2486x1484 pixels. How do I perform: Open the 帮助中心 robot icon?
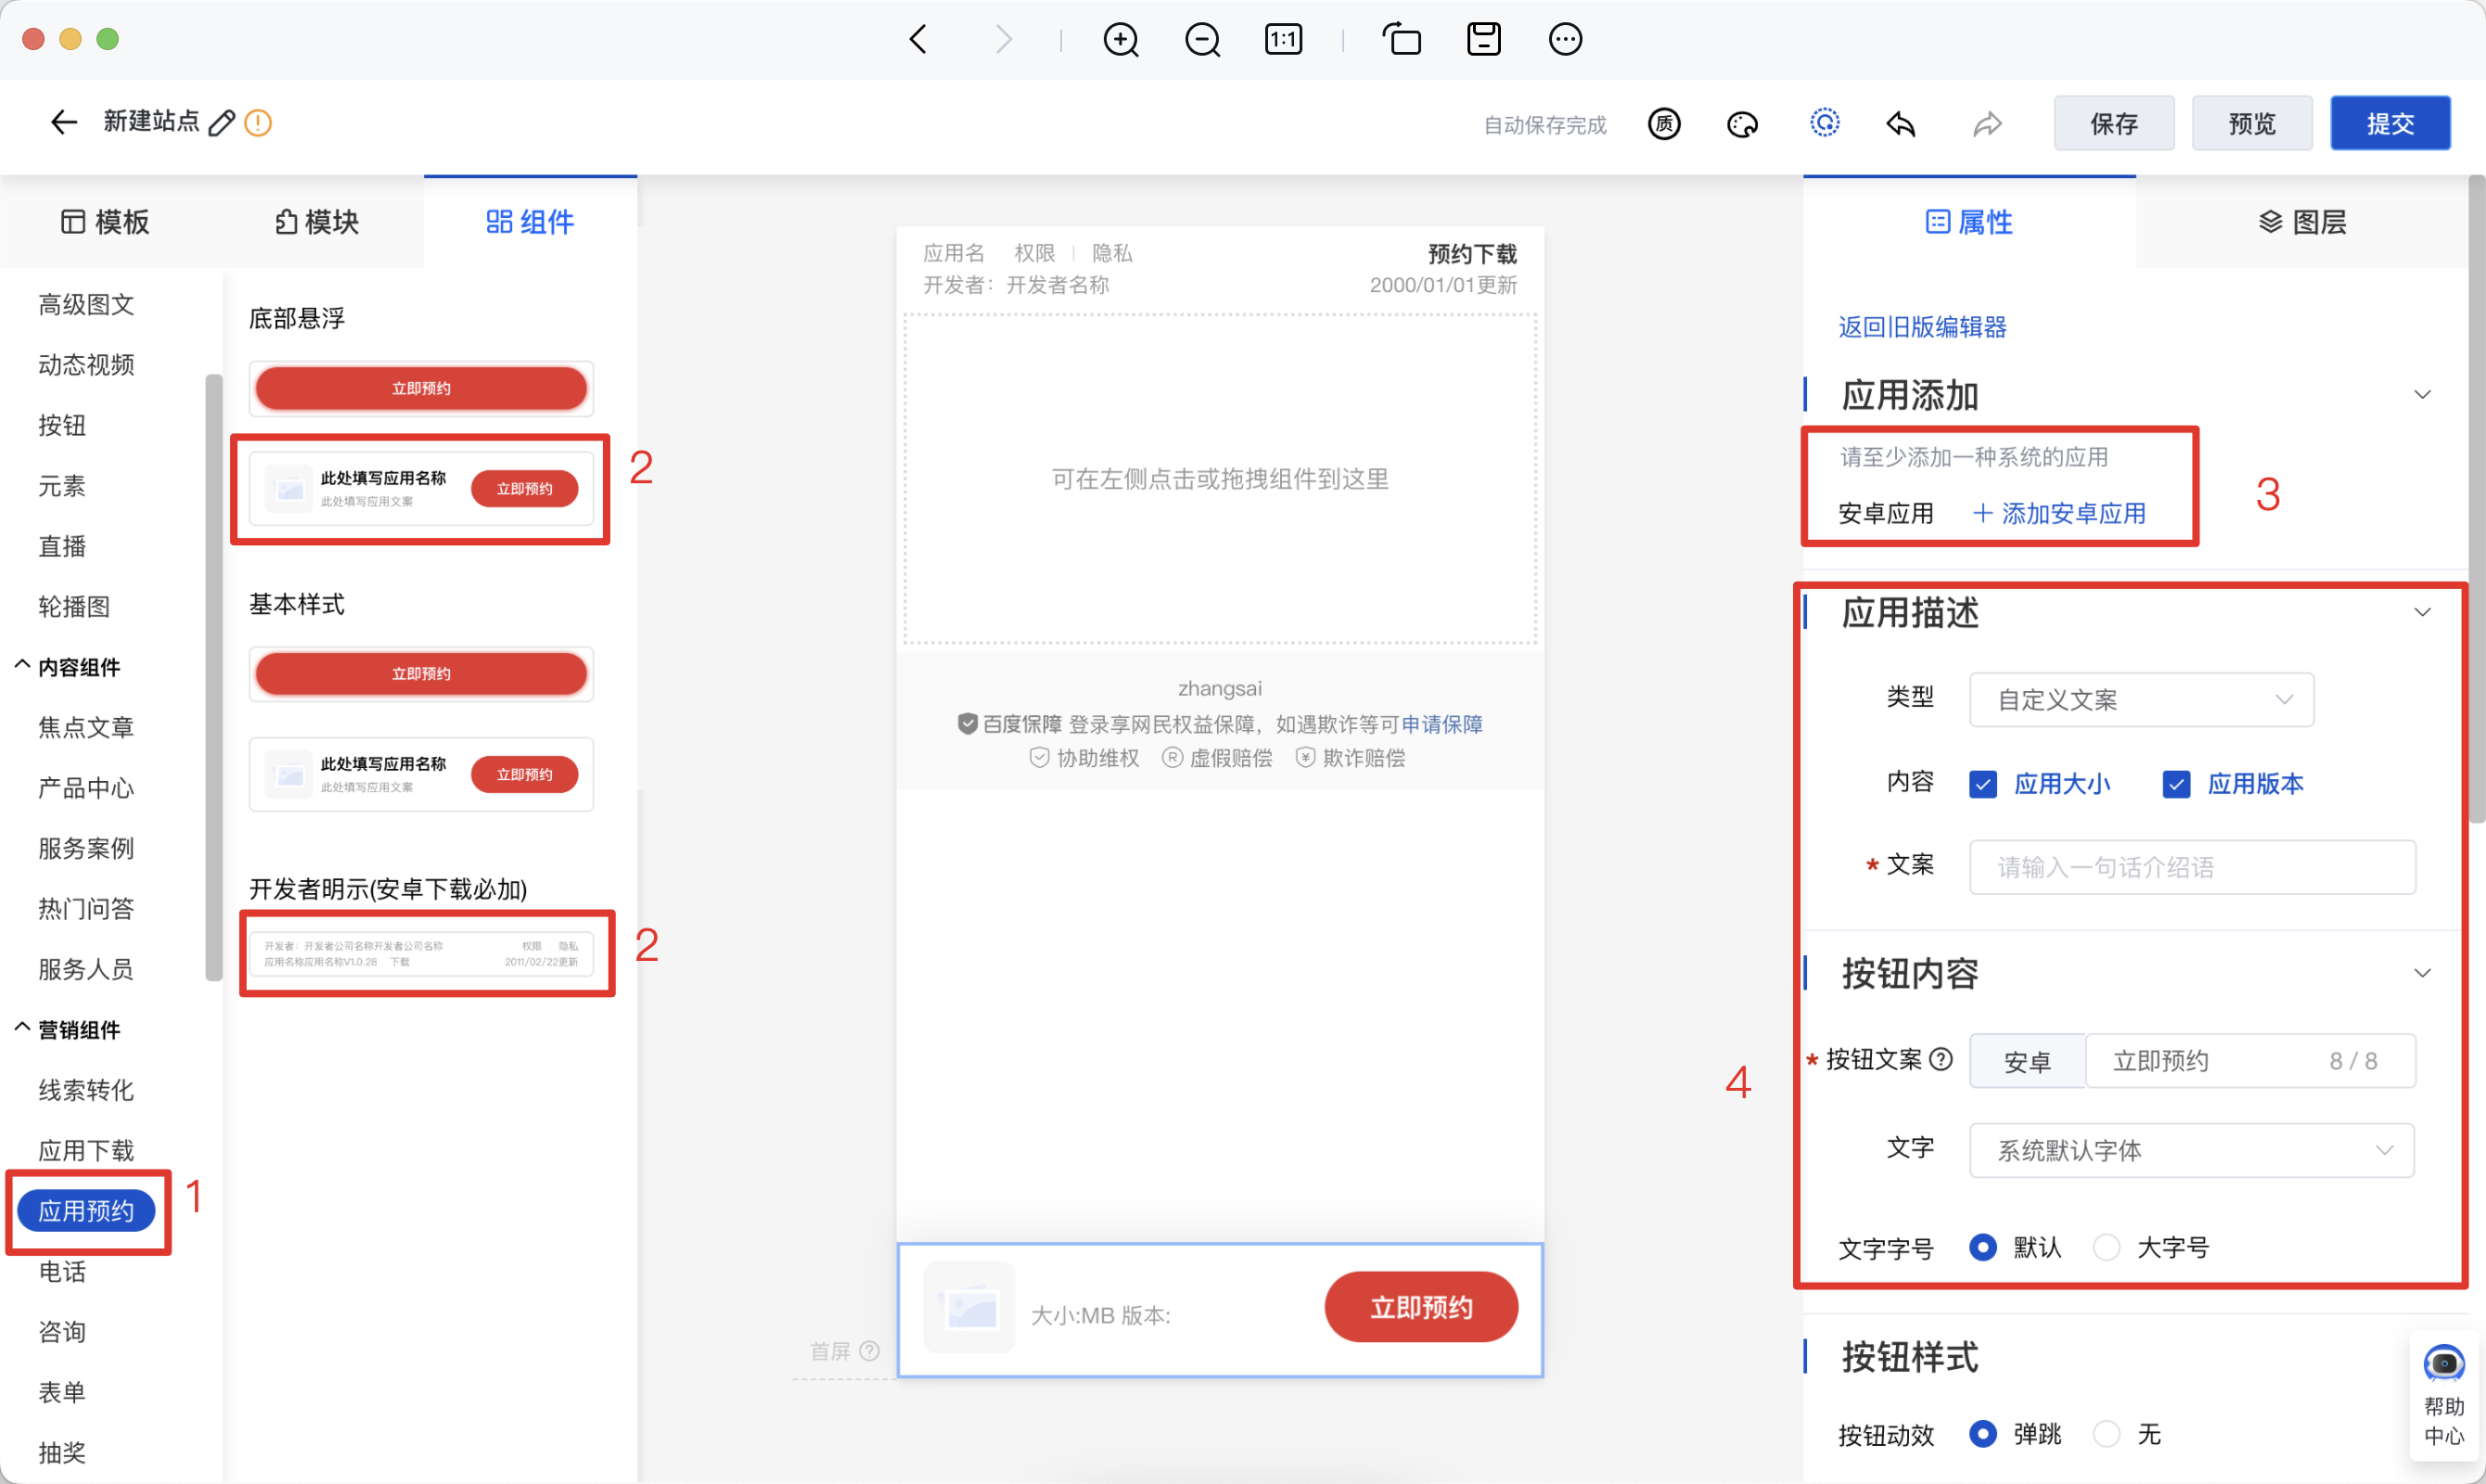pos(2443,1364)
